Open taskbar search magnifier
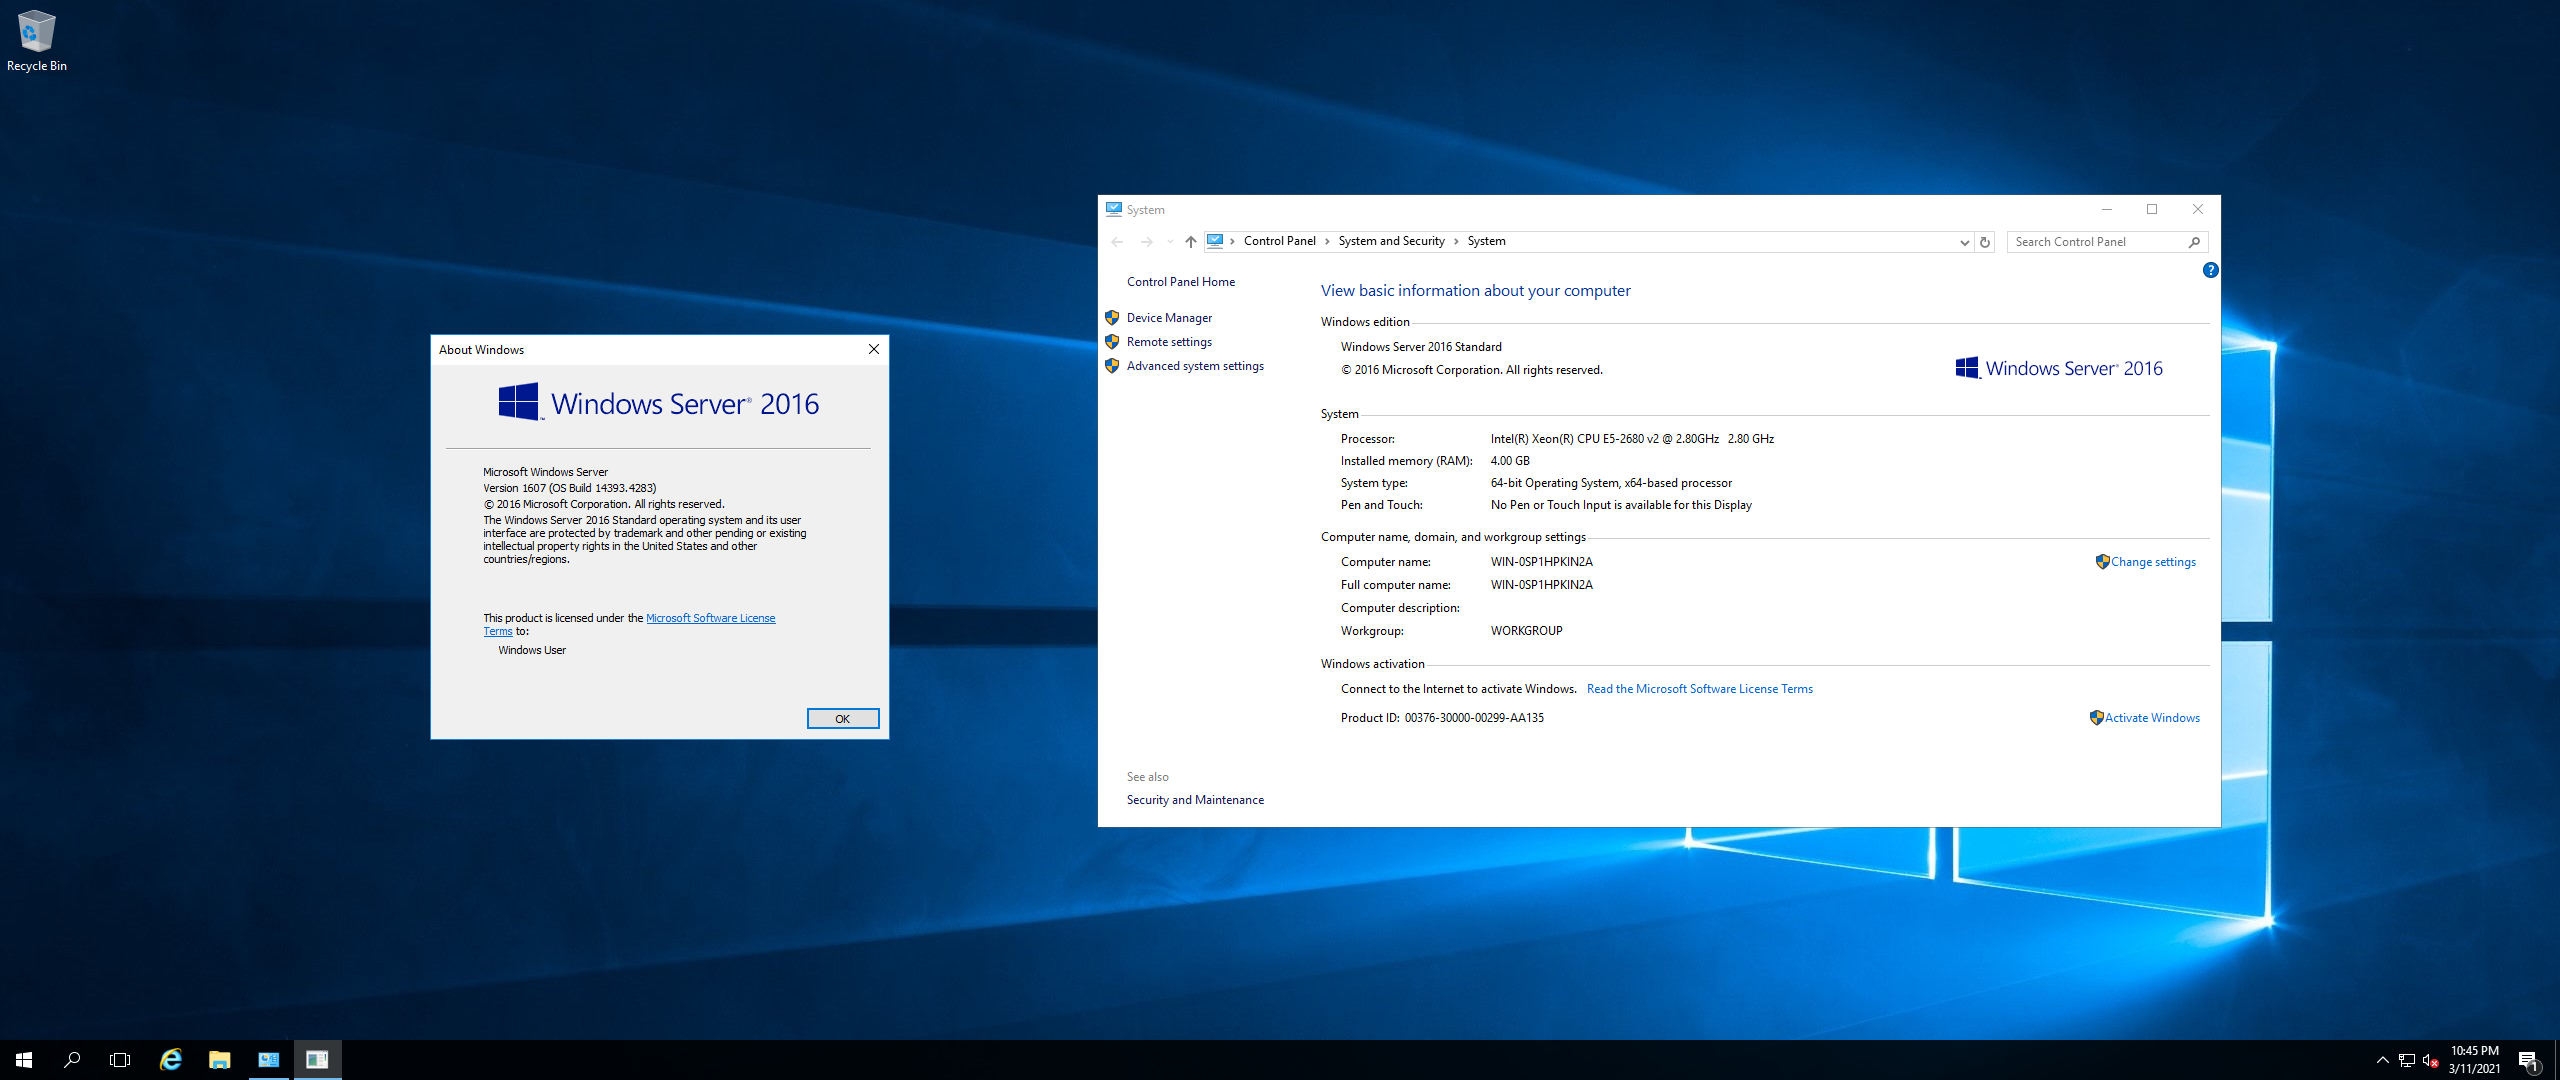 point(72,1060)
